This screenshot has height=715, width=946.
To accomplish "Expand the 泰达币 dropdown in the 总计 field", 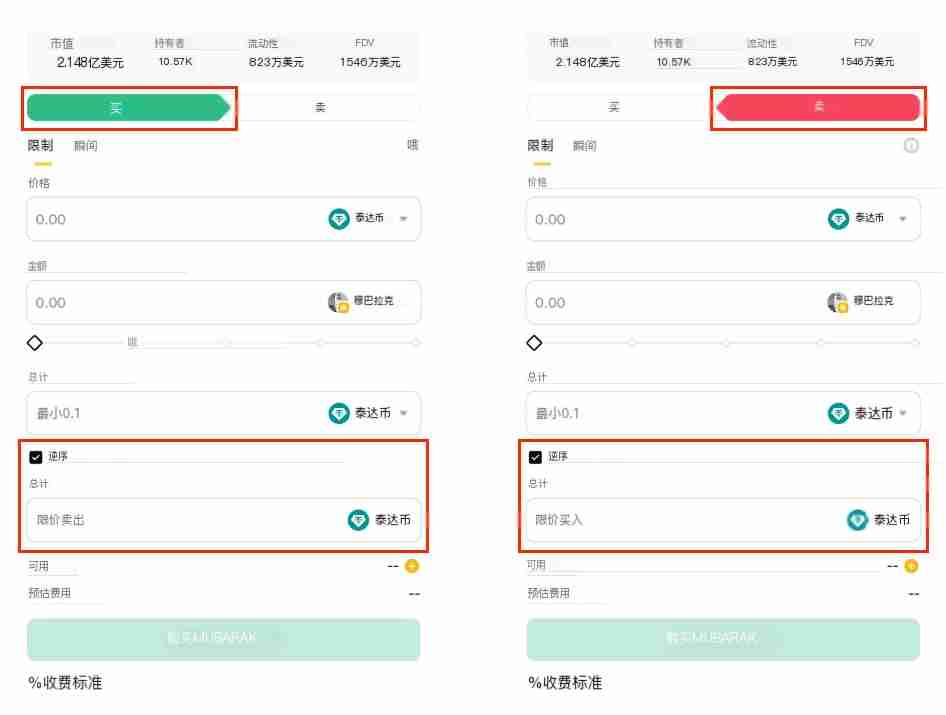I will click(x=404, y=413).
